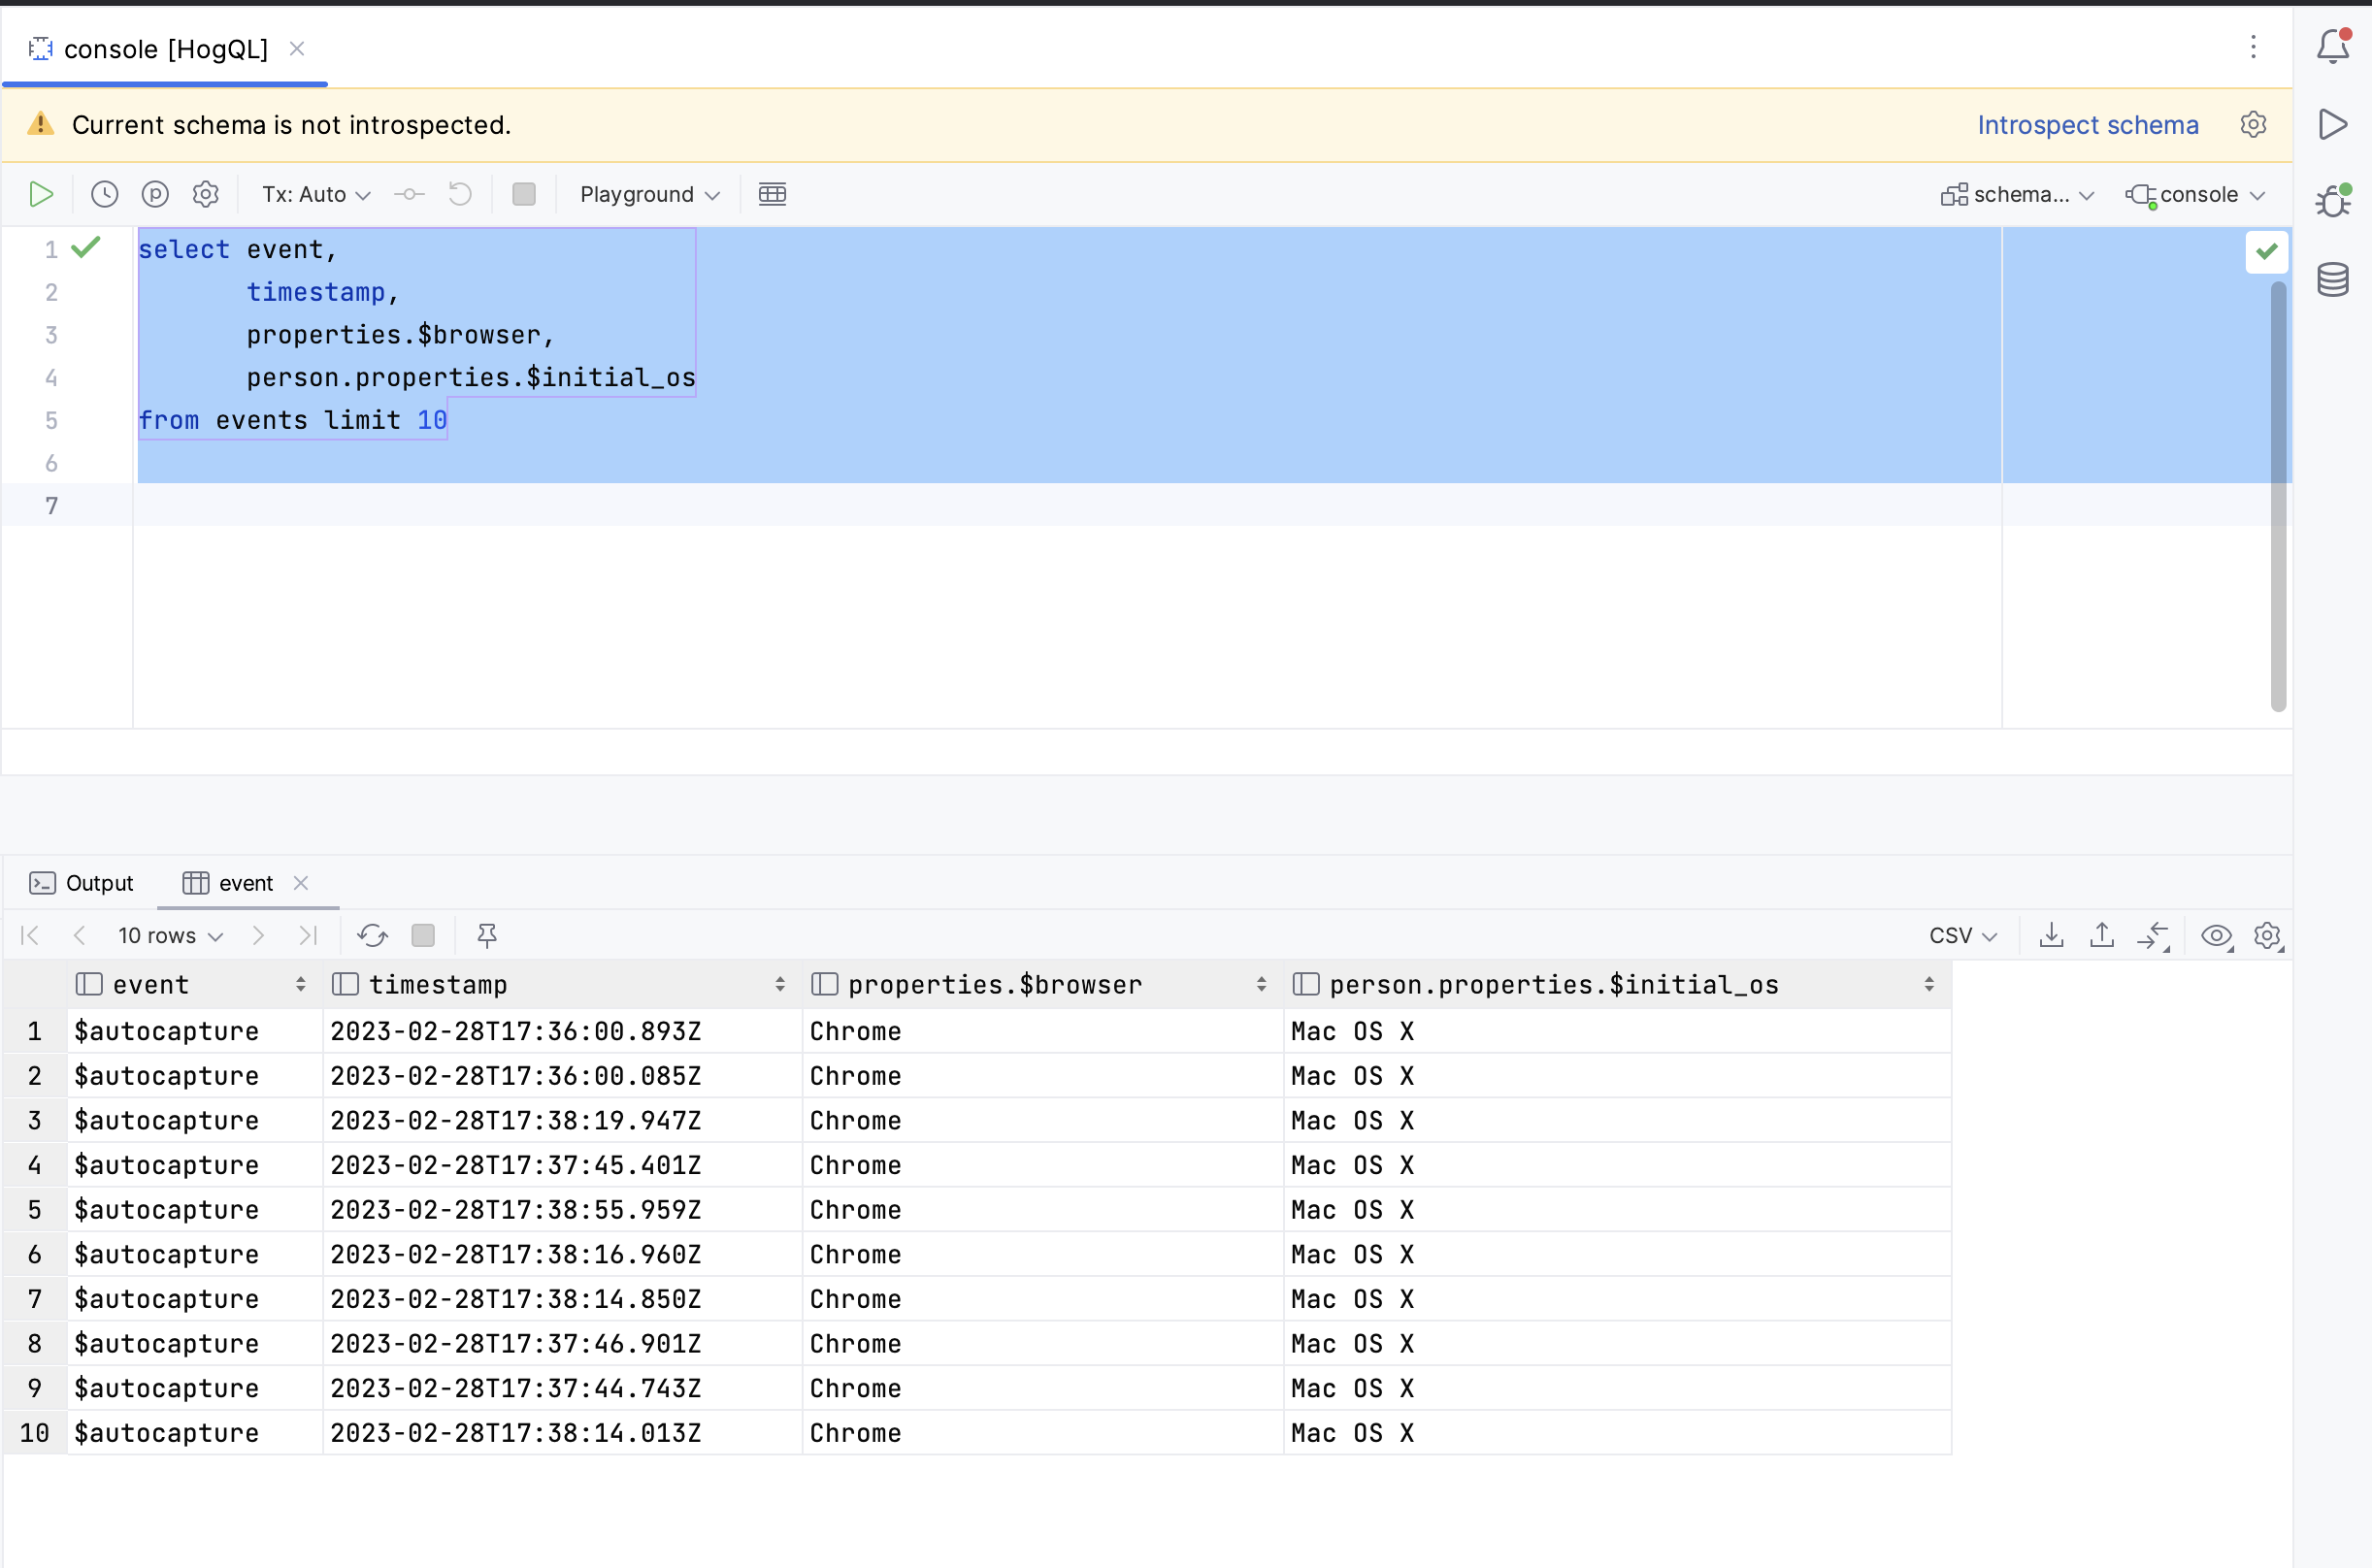Open the result grid settings gear
2372x1568 pixels.
[x=2267, y=936]
